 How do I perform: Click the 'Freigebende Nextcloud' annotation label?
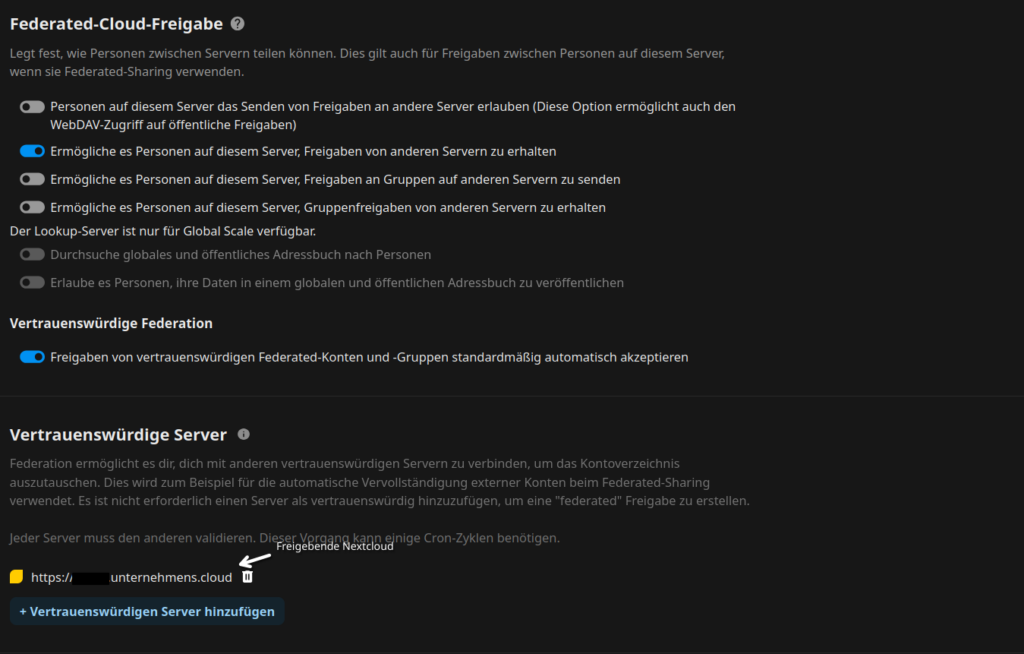coord(334,546)
